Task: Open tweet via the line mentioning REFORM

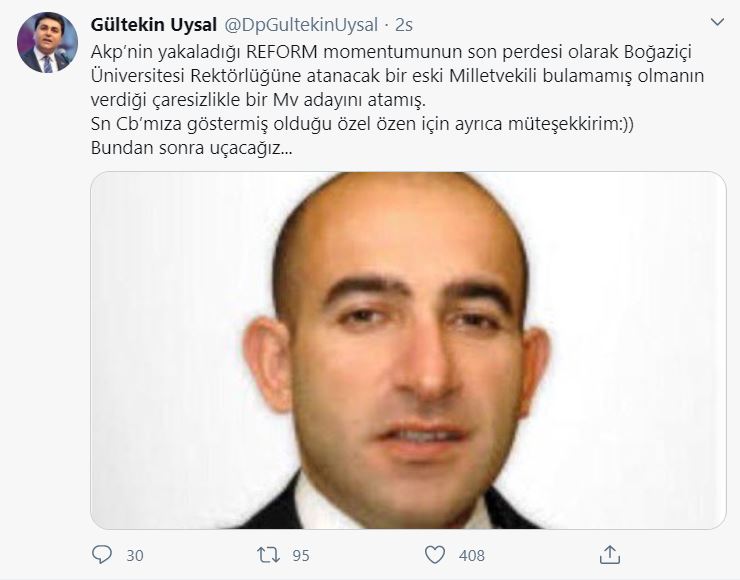Action: [x=391, y=52]
